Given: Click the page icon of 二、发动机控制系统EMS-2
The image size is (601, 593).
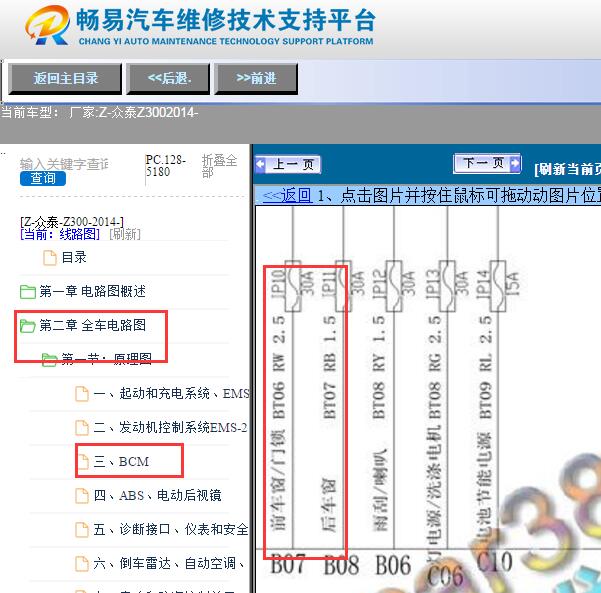Looking at the screenshot, I should [82, 427].
